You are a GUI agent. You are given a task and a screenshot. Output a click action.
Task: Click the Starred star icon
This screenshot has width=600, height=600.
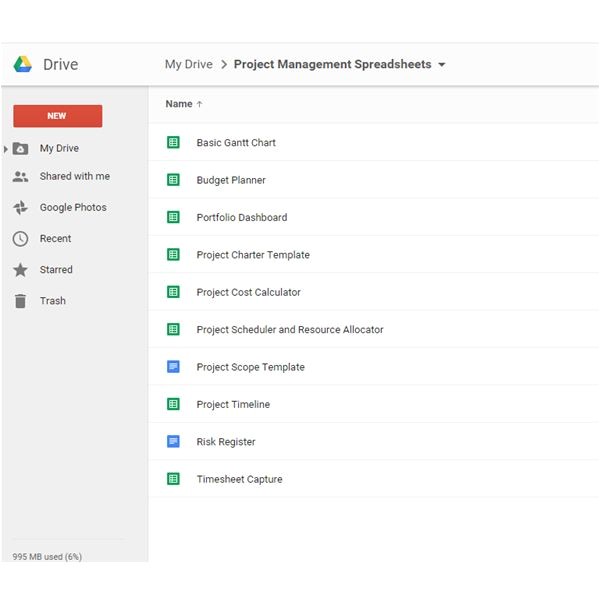pyautogui.click(x=20, y=270)
